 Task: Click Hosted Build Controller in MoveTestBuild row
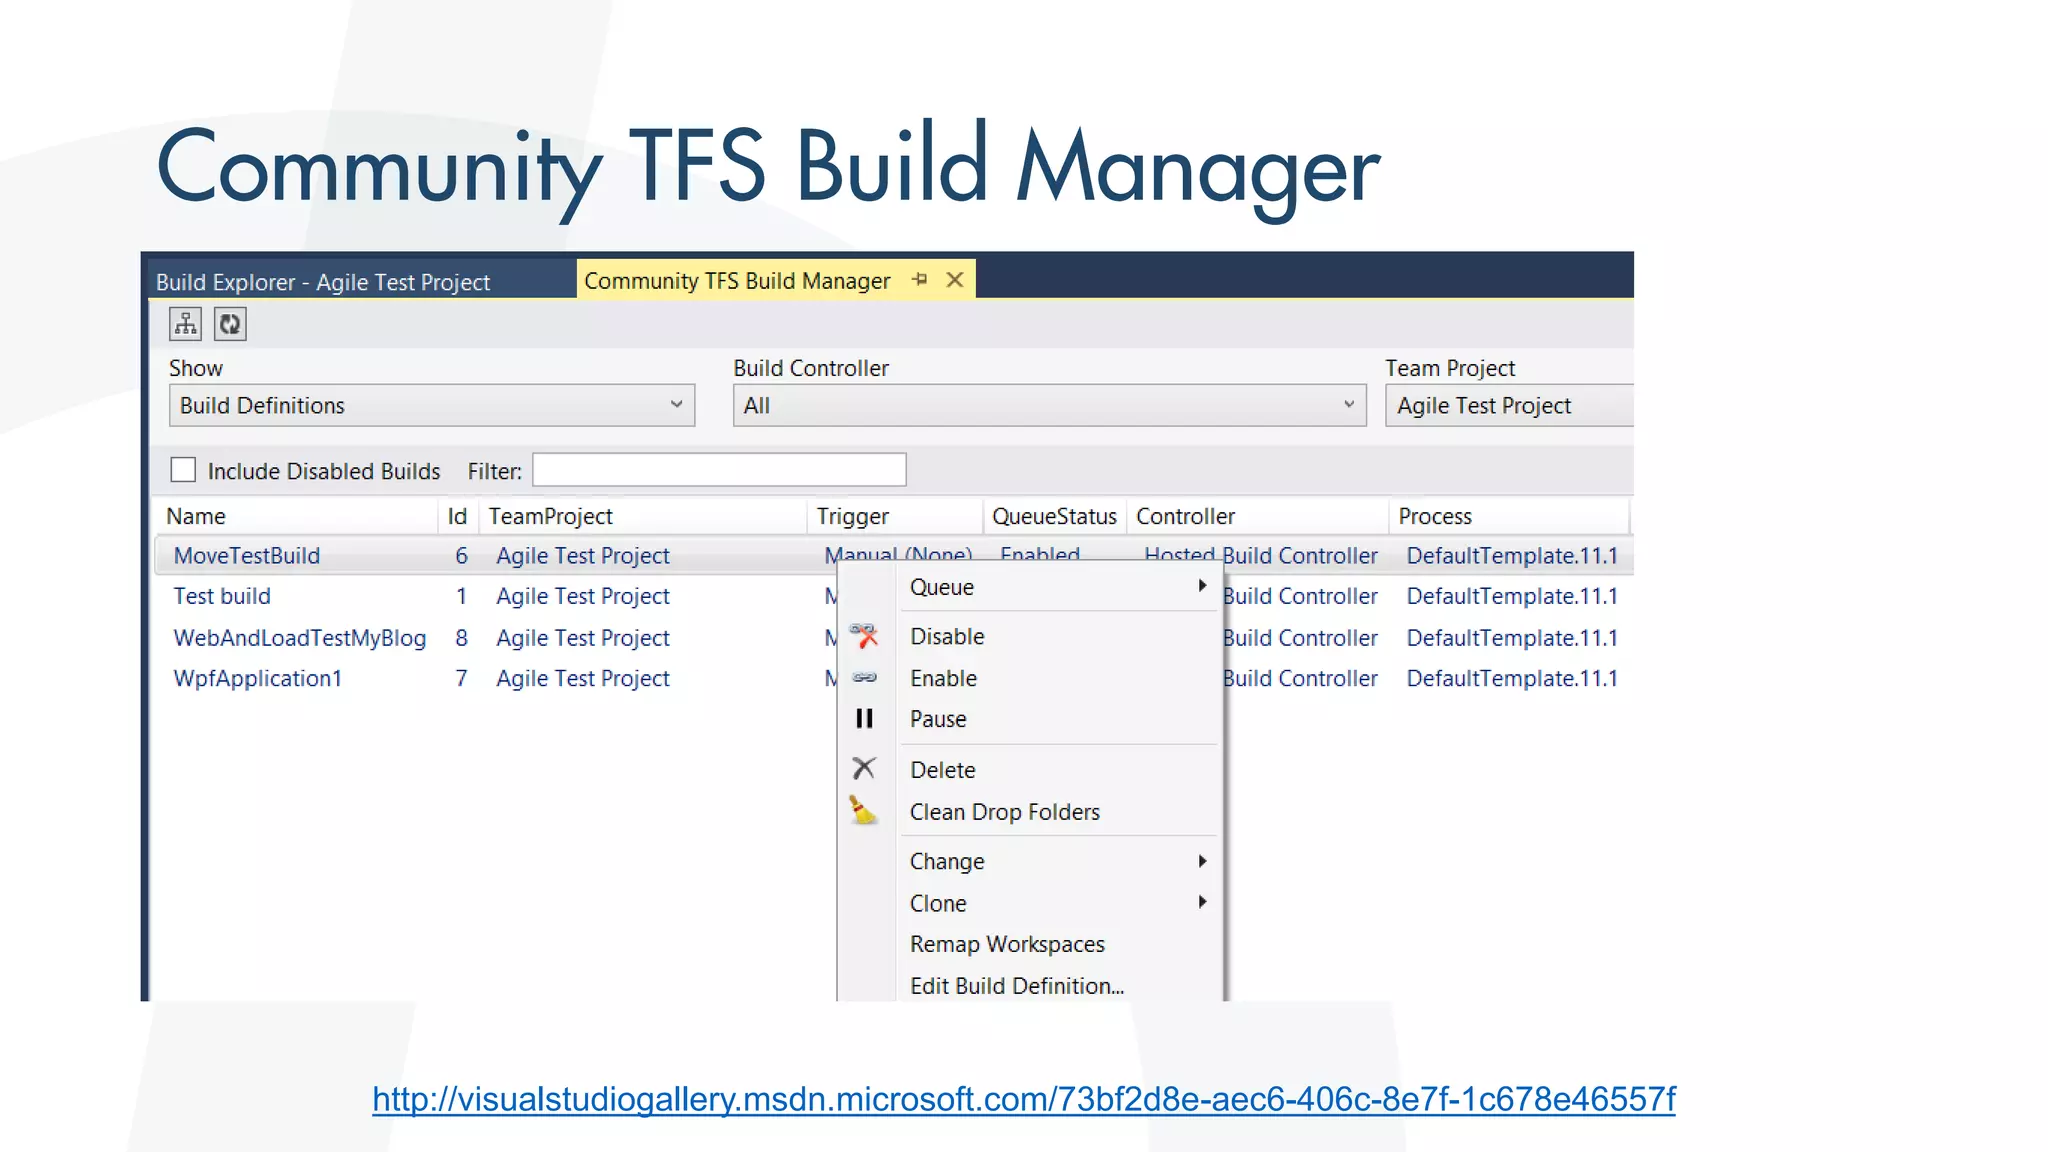click(1261, 555)
